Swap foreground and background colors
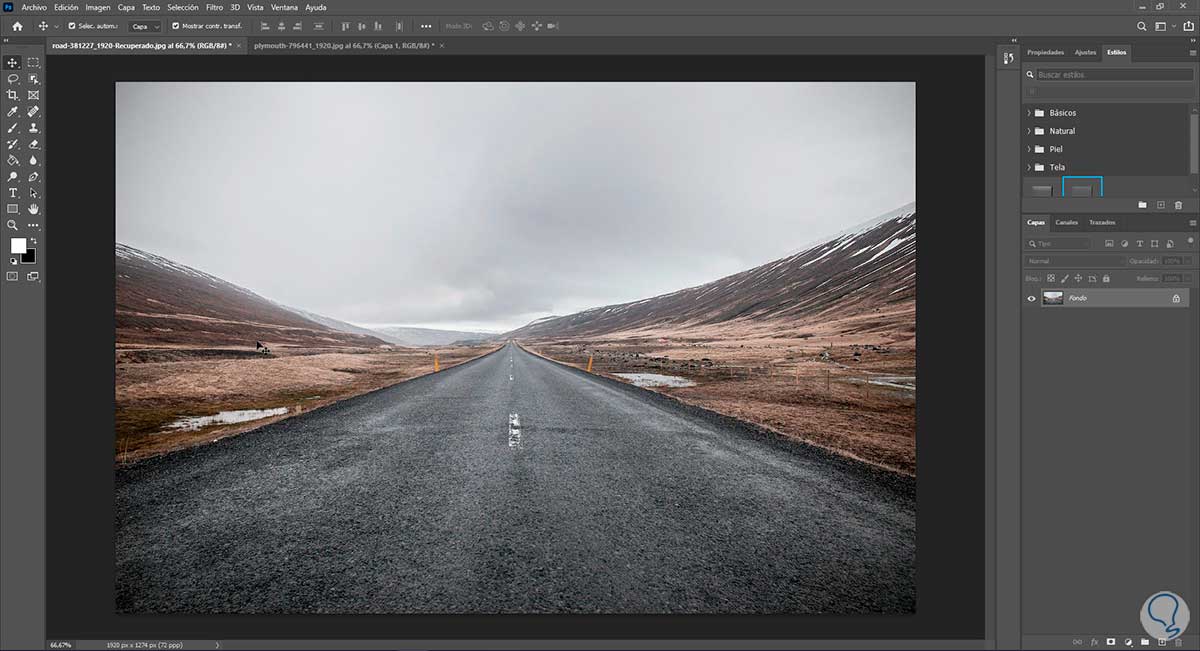The height and width of the screenshot is (651, 1200). 33,240
